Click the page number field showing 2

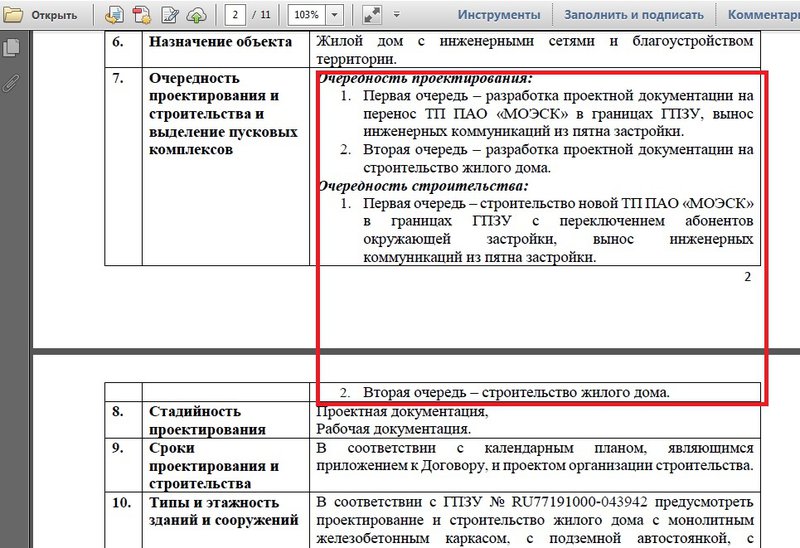click(x=235, y=15)
